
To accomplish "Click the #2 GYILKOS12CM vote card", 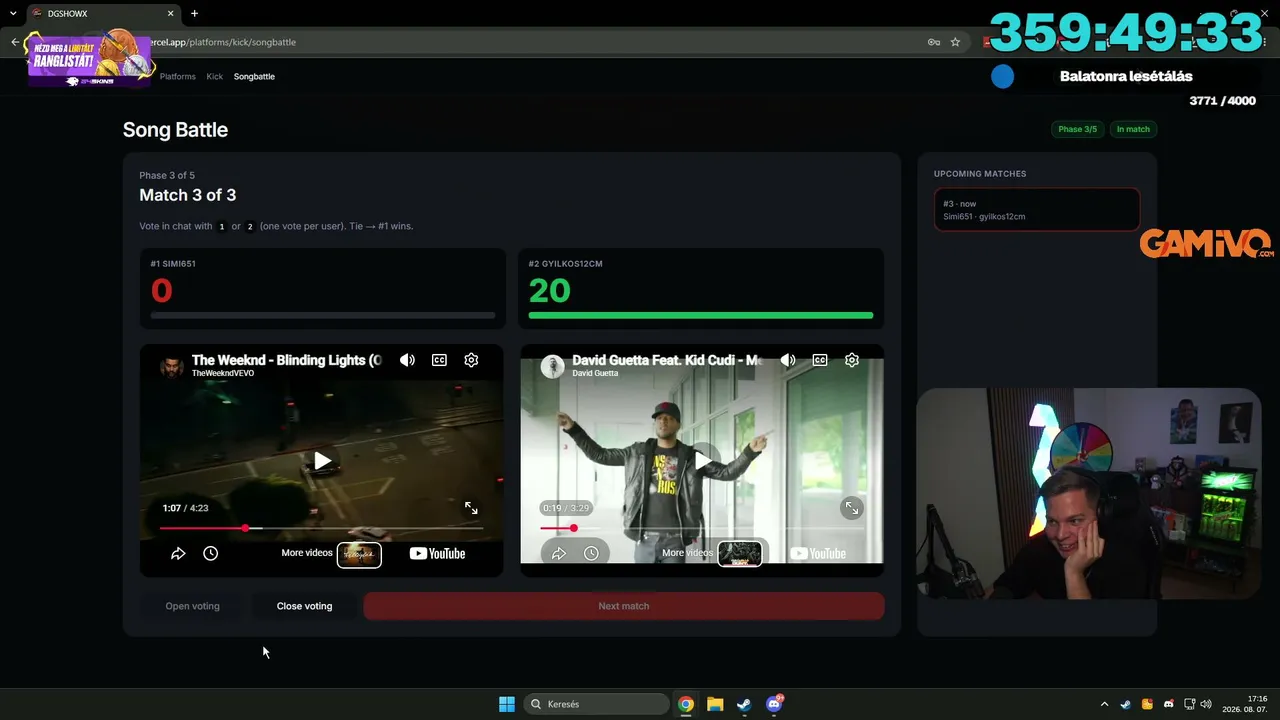I will tap(701, 288).
